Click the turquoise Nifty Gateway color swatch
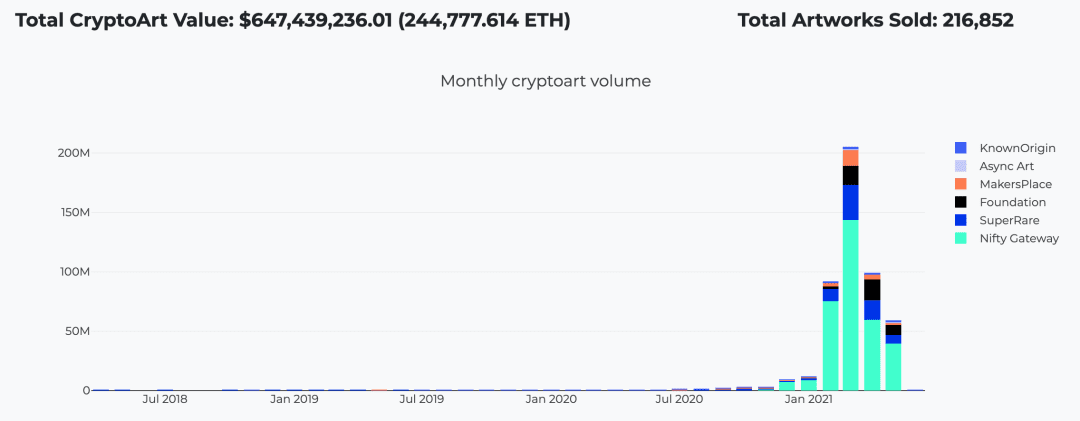The width and height of the screenshot is (1080, 421). [961, 238]
